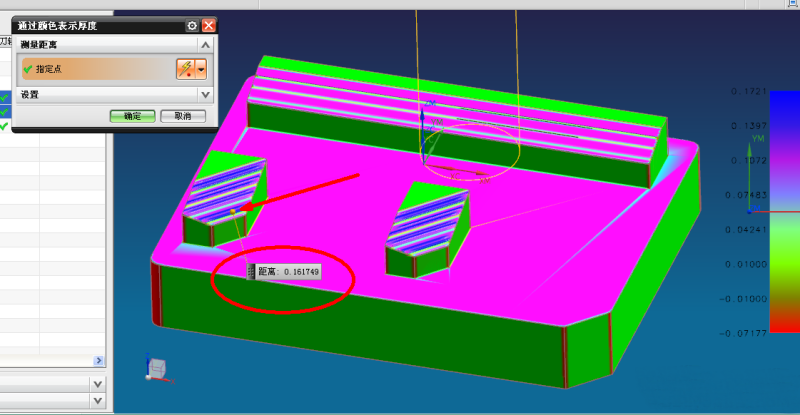Expand the 设置 section

[x=205, y=94]
